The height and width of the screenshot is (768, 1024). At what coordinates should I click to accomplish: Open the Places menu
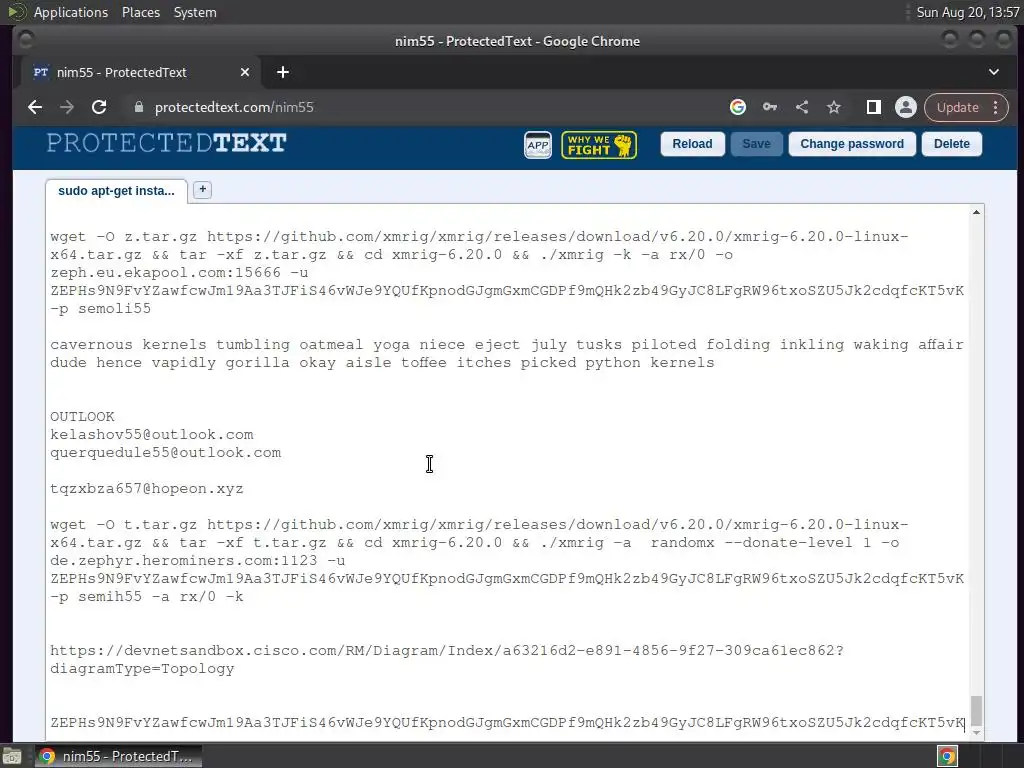pyautogui.click(x=140, y=12)
